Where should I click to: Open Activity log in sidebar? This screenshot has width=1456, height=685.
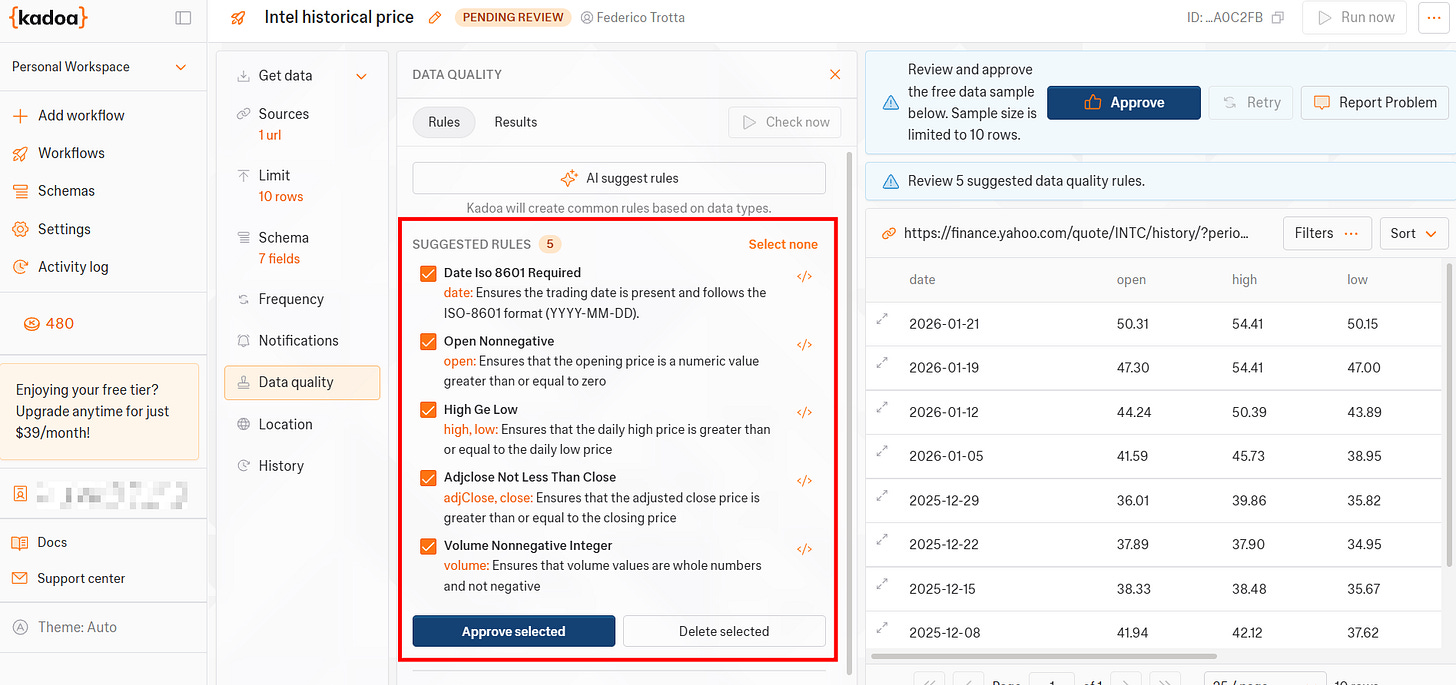[x=60, y=267]
